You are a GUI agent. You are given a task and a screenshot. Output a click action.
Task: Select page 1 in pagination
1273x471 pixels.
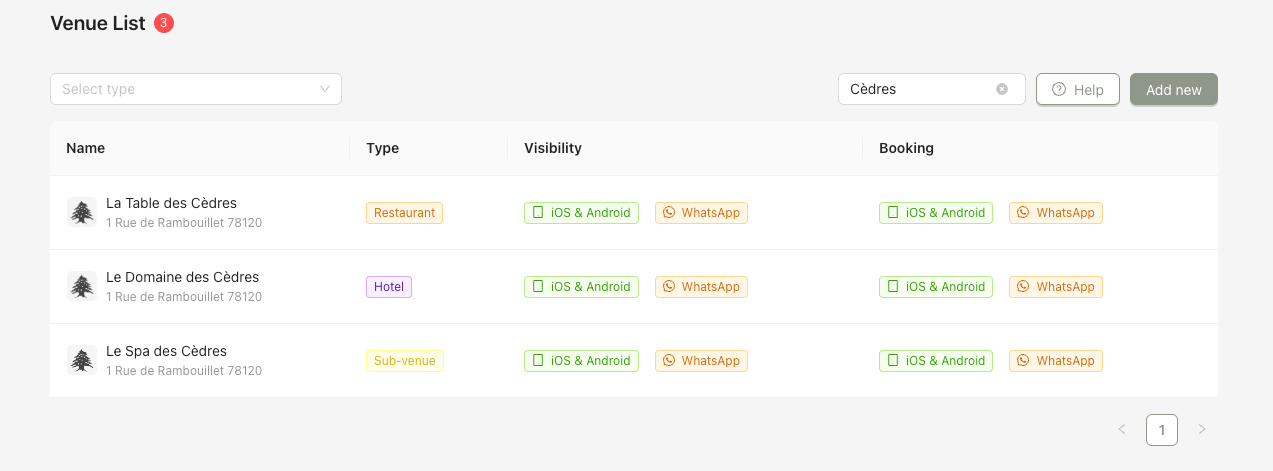coord(1162,430)
